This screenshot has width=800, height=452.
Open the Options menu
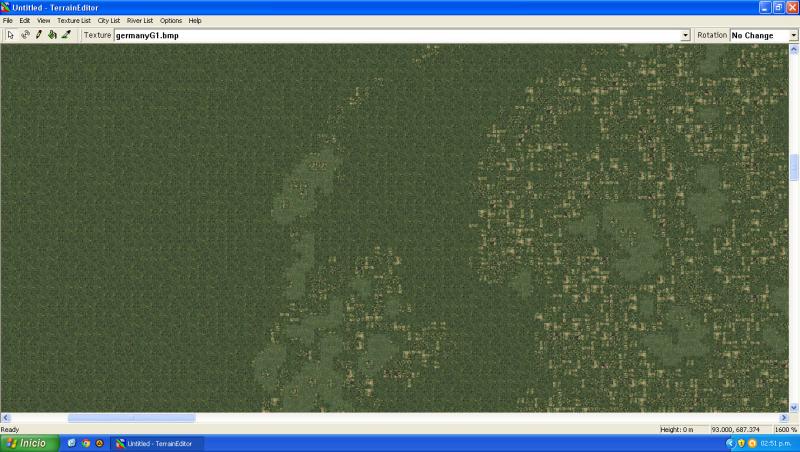pos(171,20)
